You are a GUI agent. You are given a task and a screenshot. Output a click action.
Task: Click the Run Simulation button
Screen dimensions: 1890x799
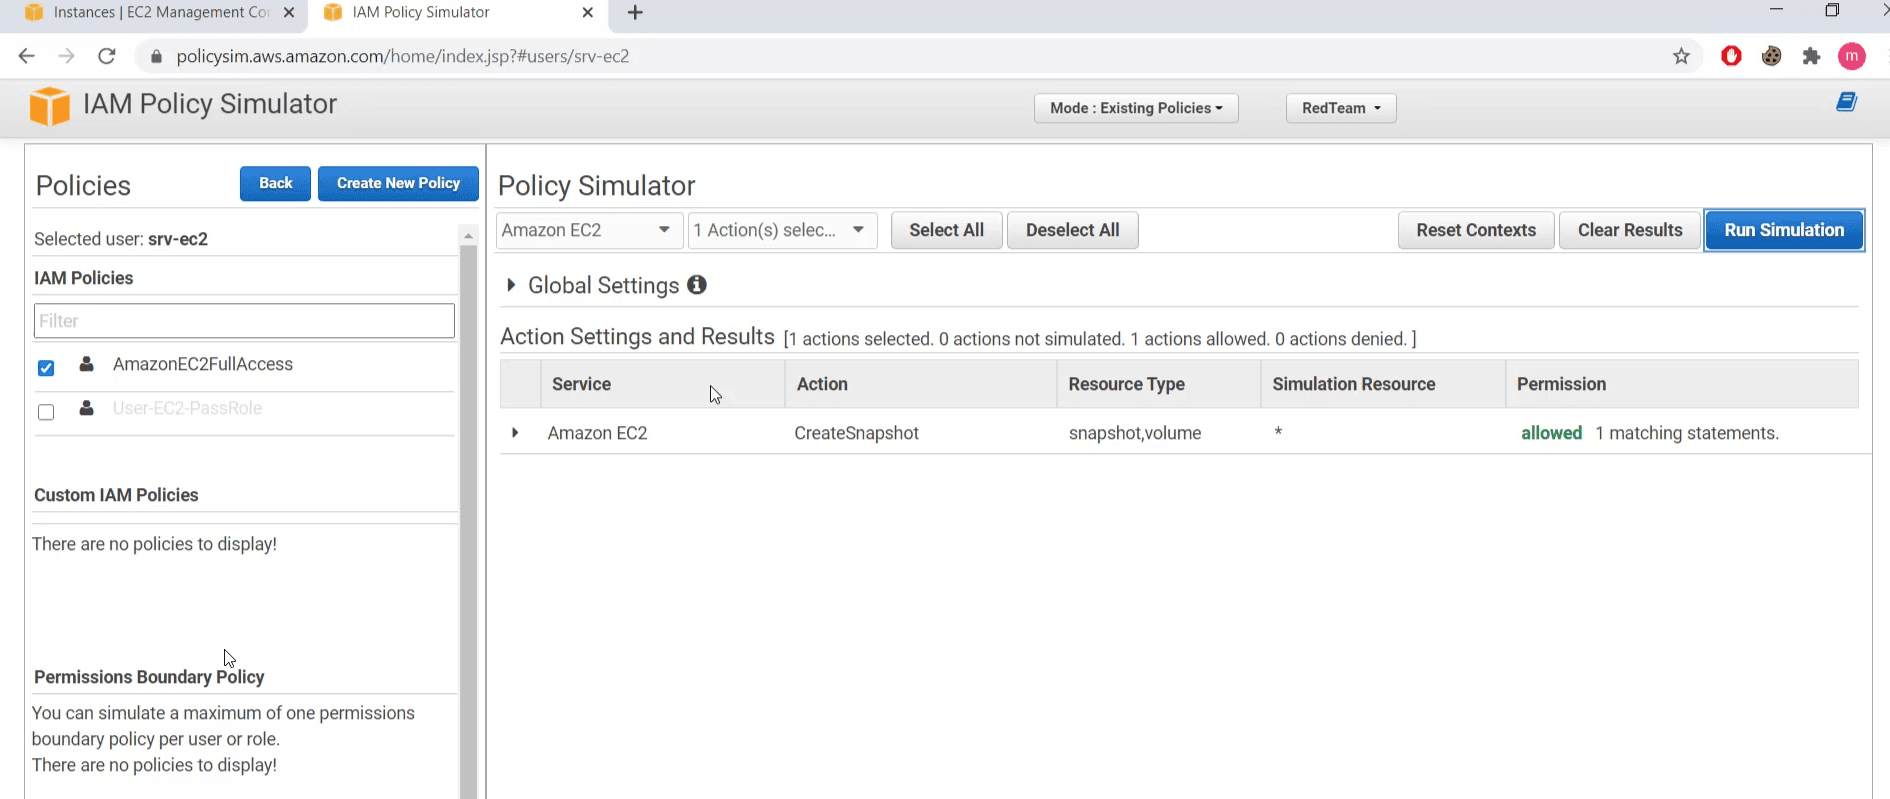click(x=1784, y=230)
